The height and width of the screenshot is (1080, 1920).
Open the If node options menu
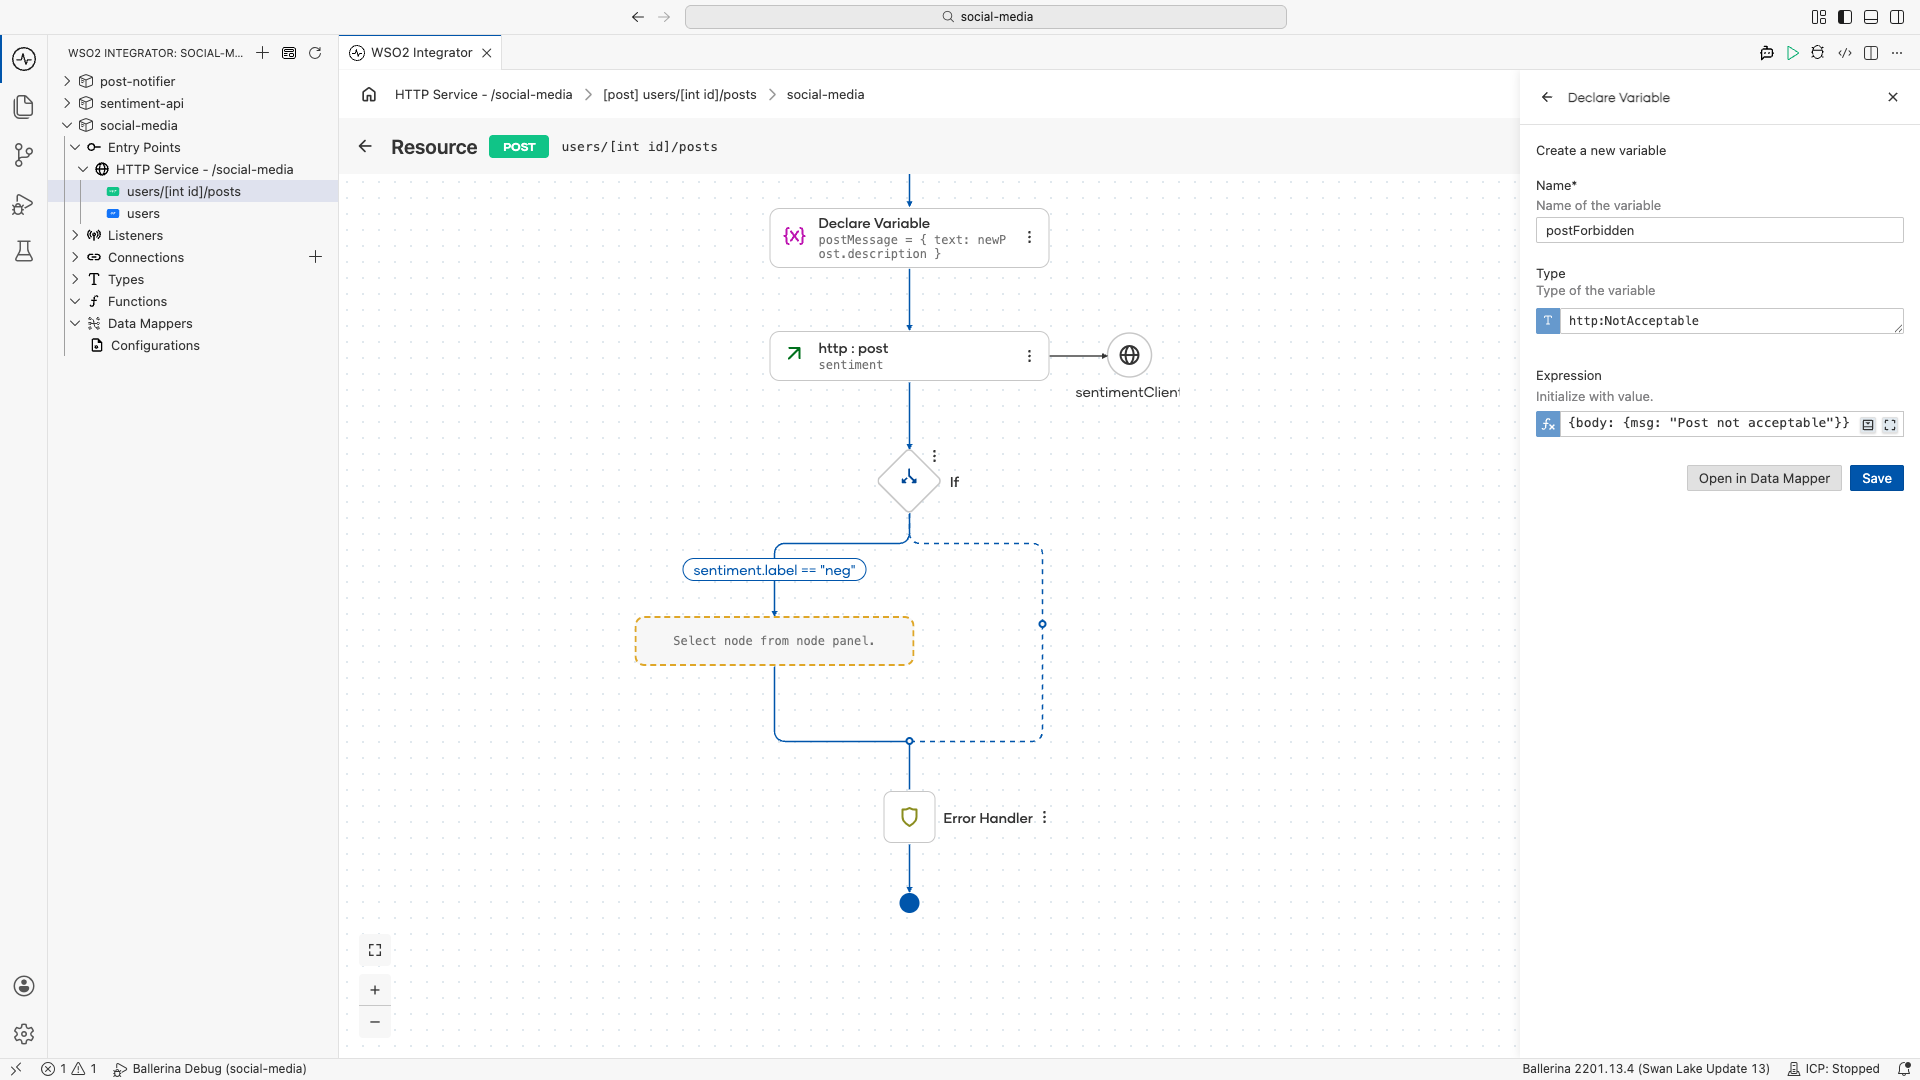[934, 456]
